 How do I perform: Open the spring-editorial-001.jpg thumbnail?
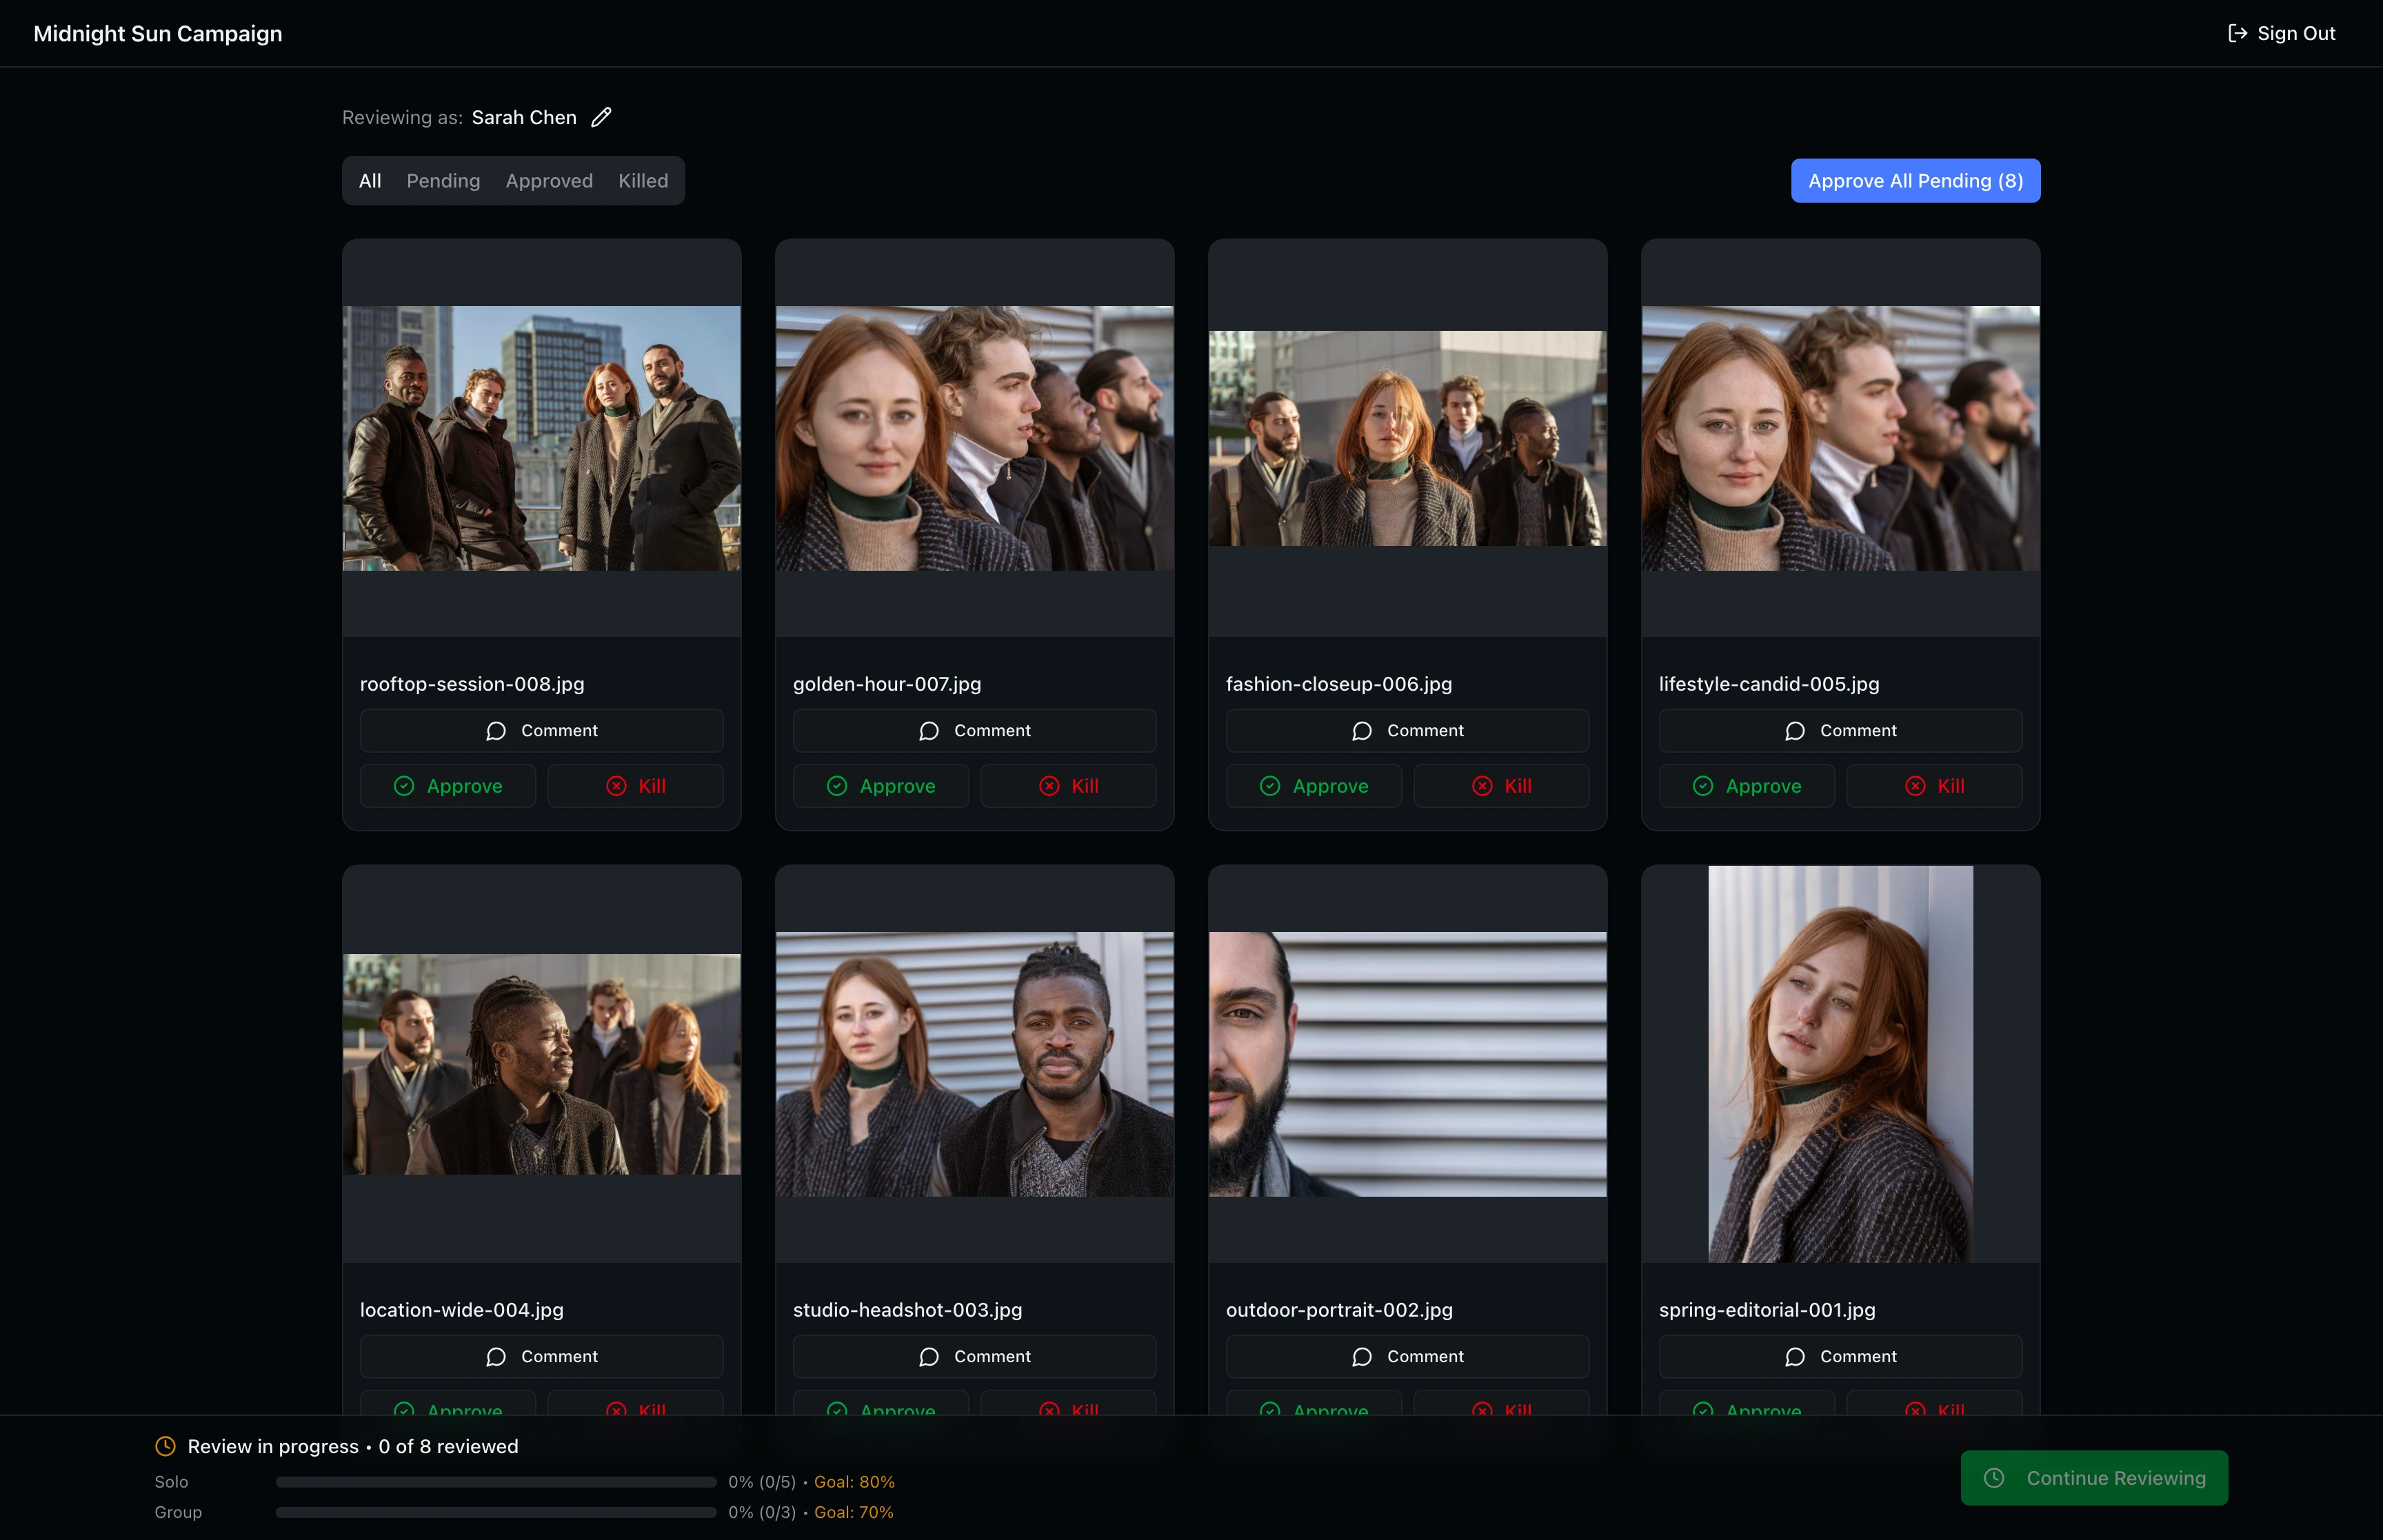[x=1839, y=1065]
